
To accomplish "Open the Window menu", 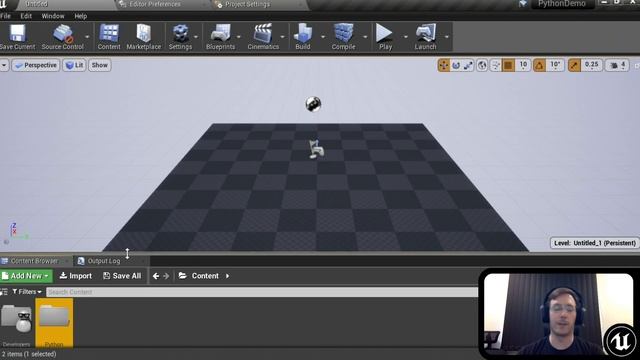I will (x=53, y=16).
